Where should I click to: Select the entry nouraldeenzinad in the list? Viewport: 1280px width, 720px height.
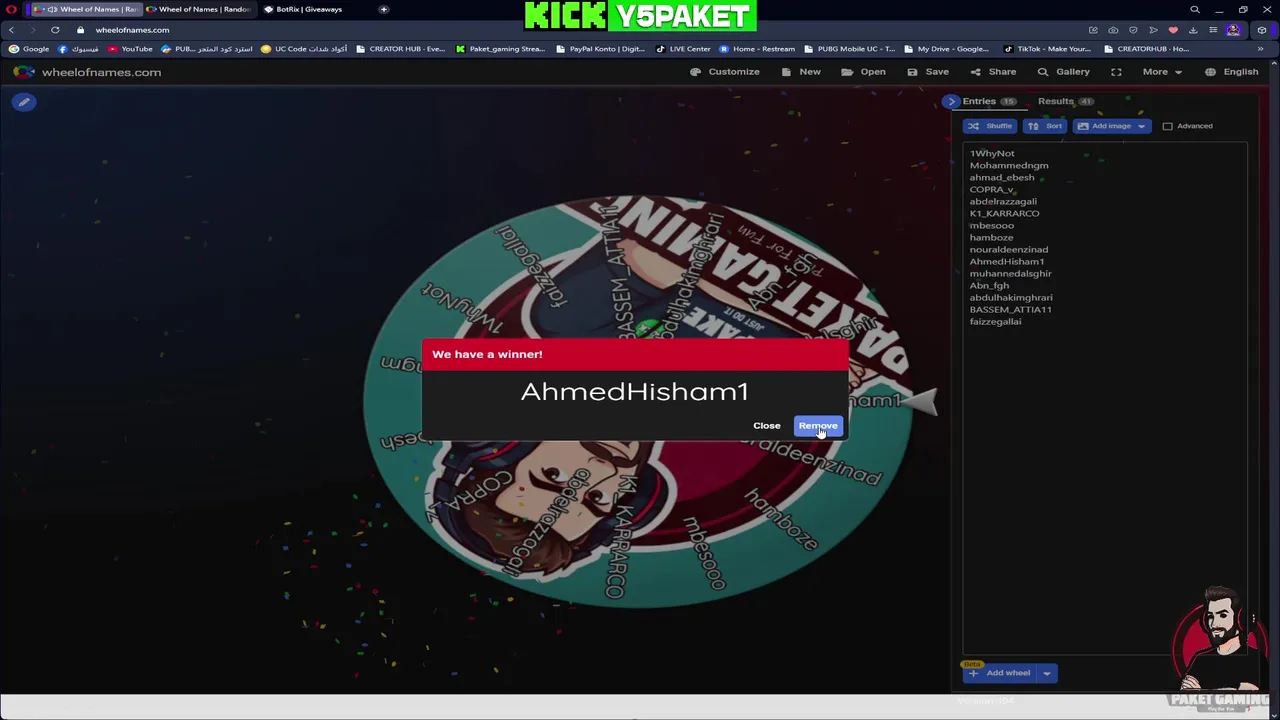(1009, 249)
